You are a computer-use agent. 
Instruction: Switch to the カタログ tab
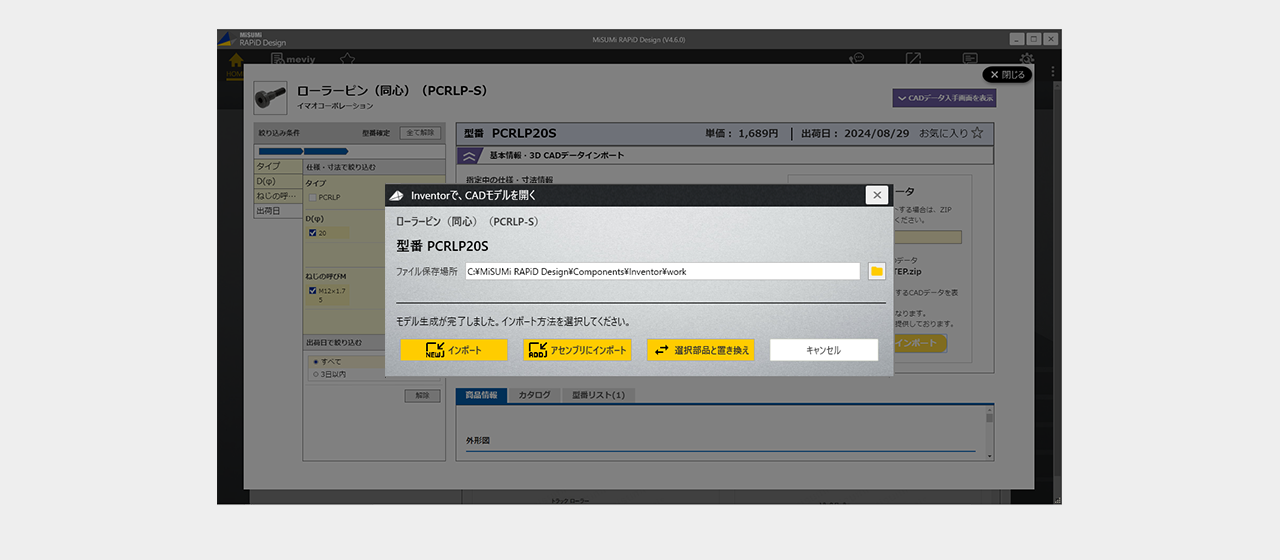pos(534,395)
